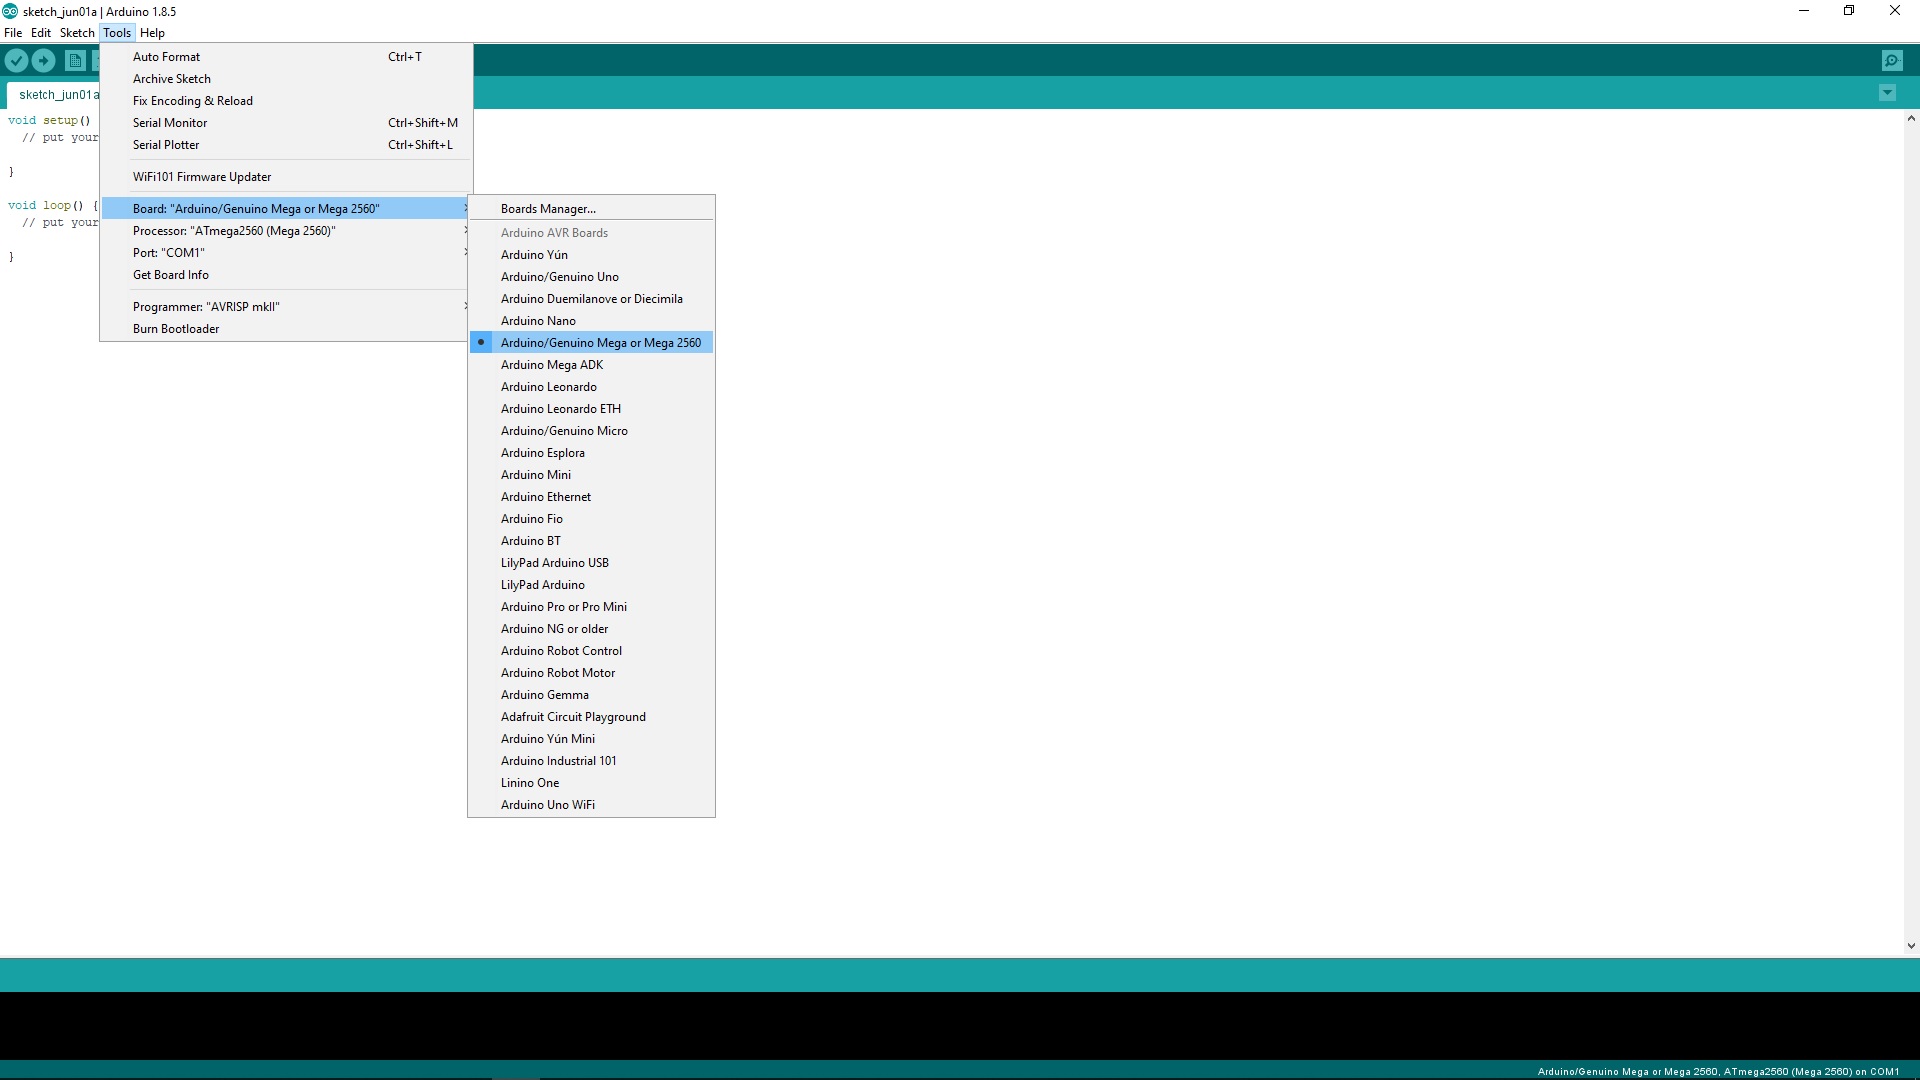Select Arduino BT board
This screenshot has height=1080, width=1920.
click(x=591, y=541)
